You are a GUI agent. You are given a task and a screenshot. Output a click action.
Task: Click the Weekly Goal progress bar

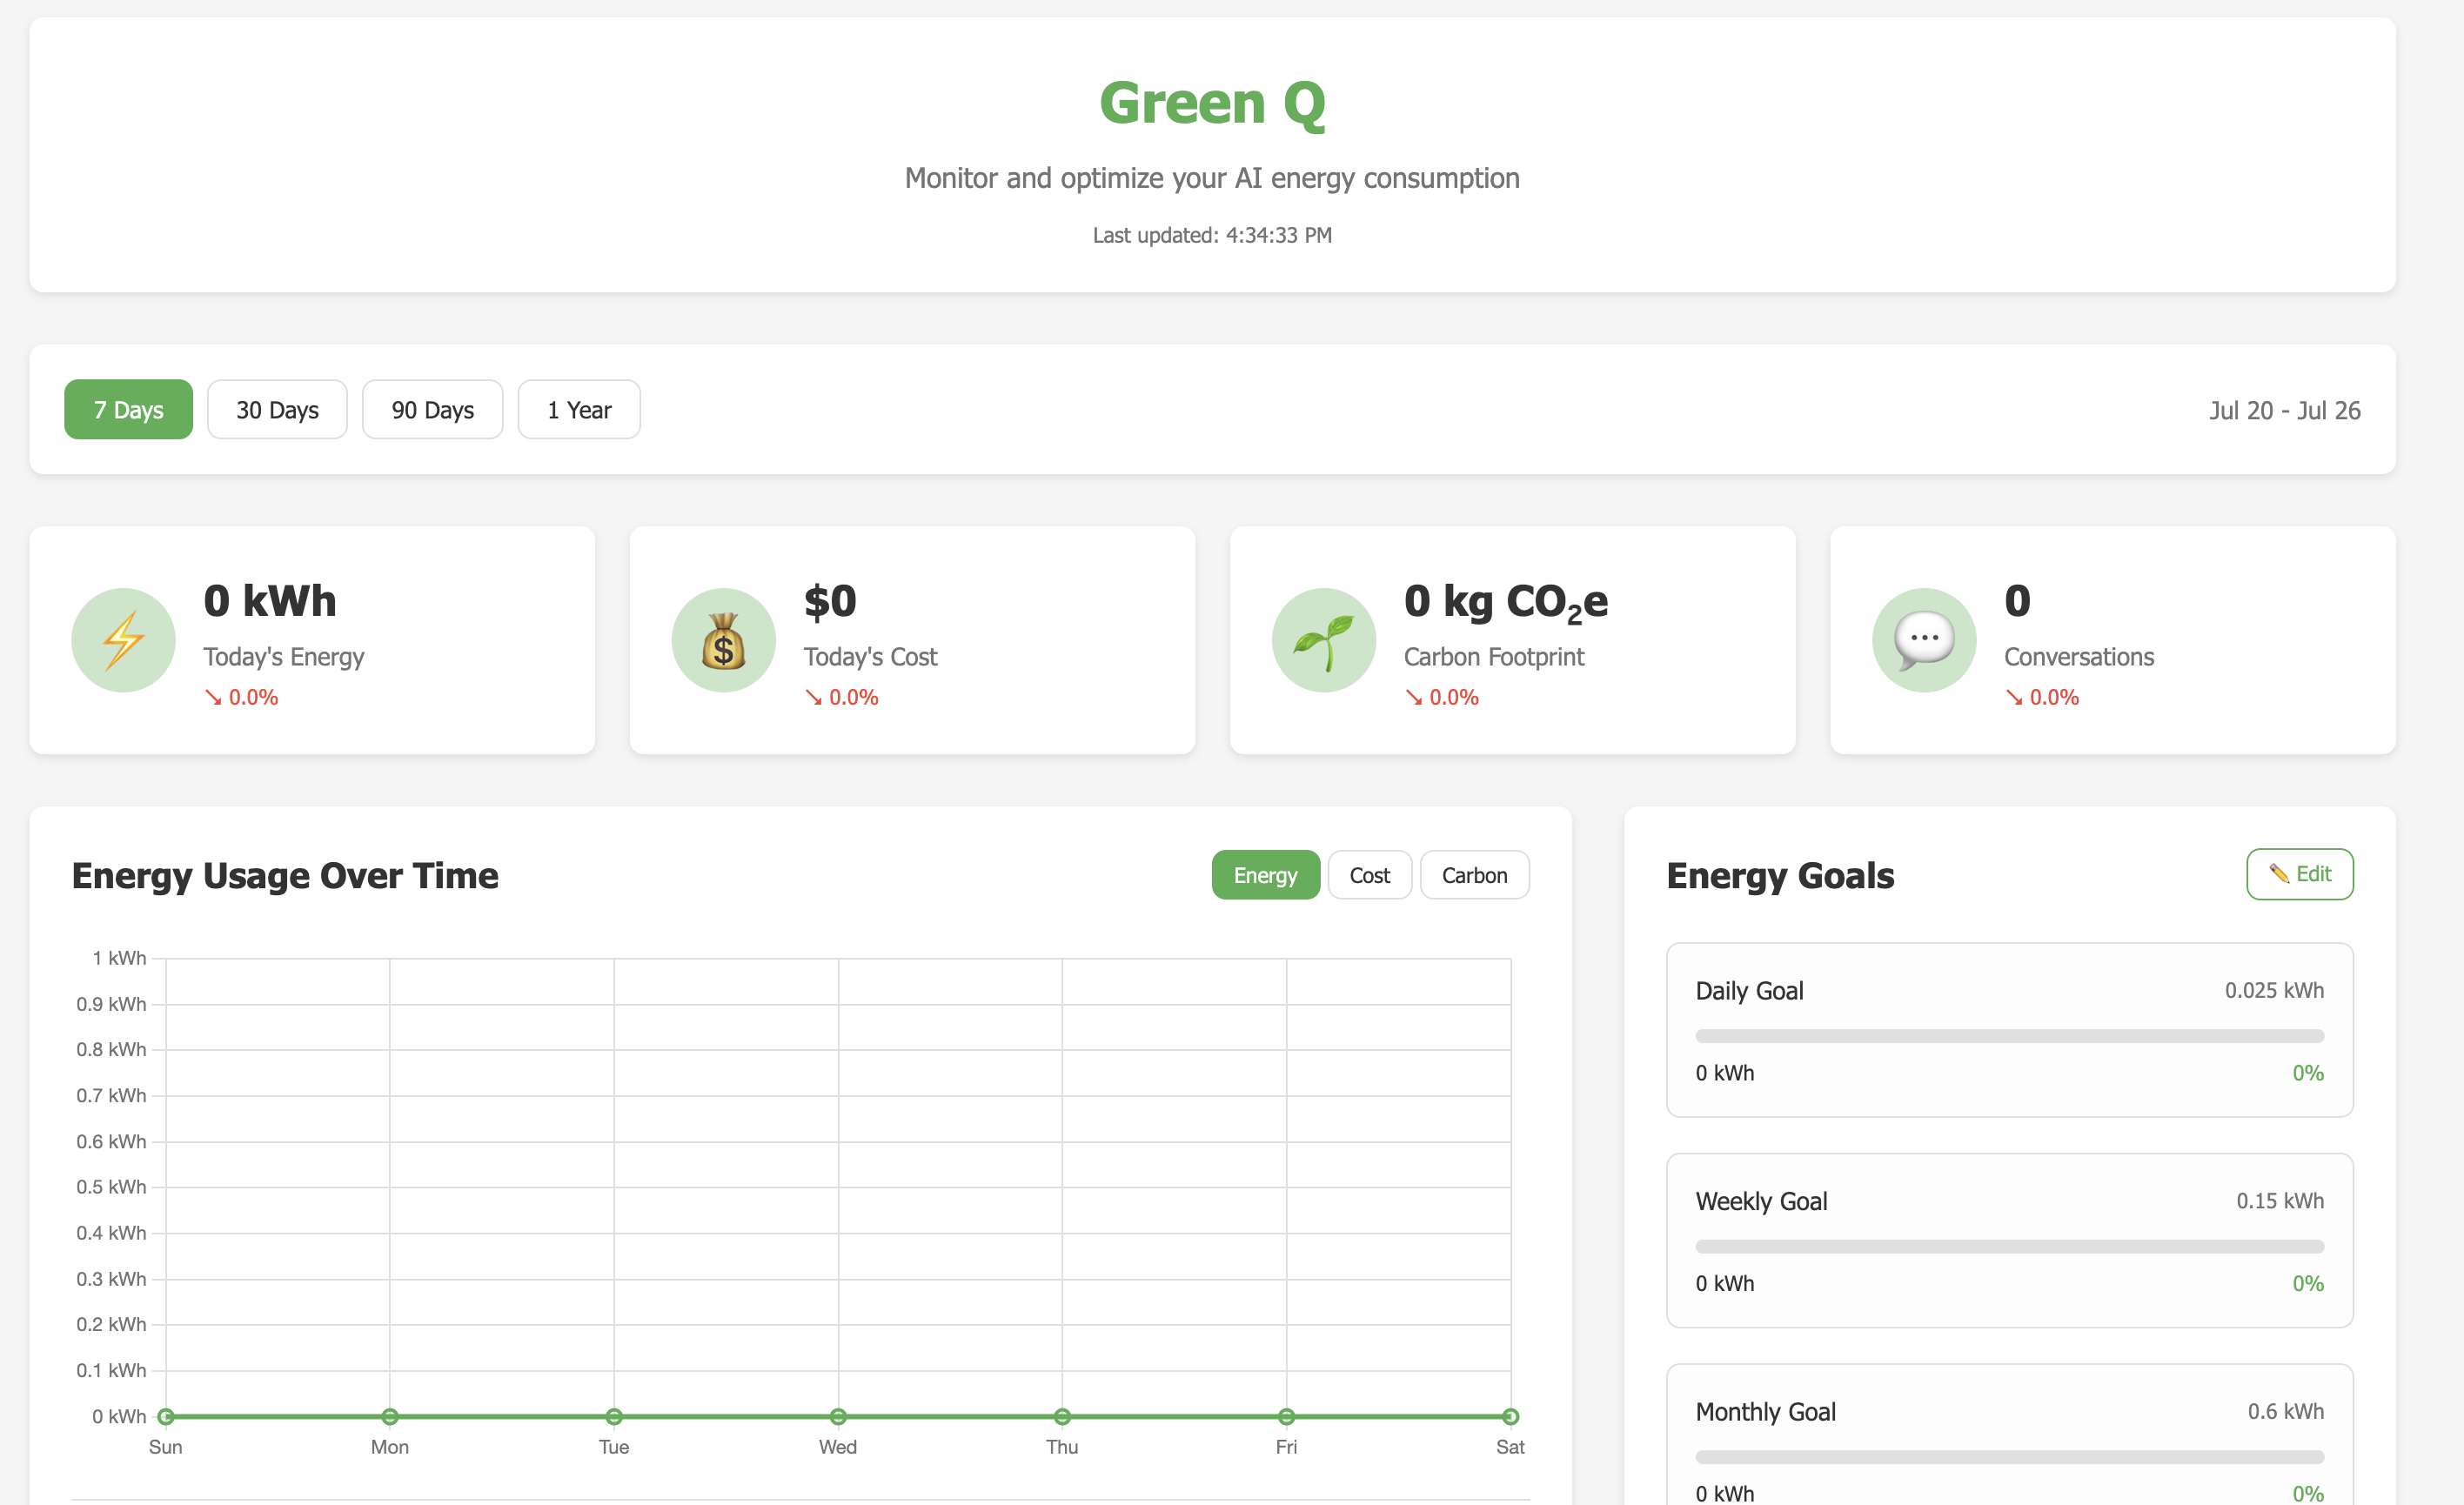tap(2009, 1247)
